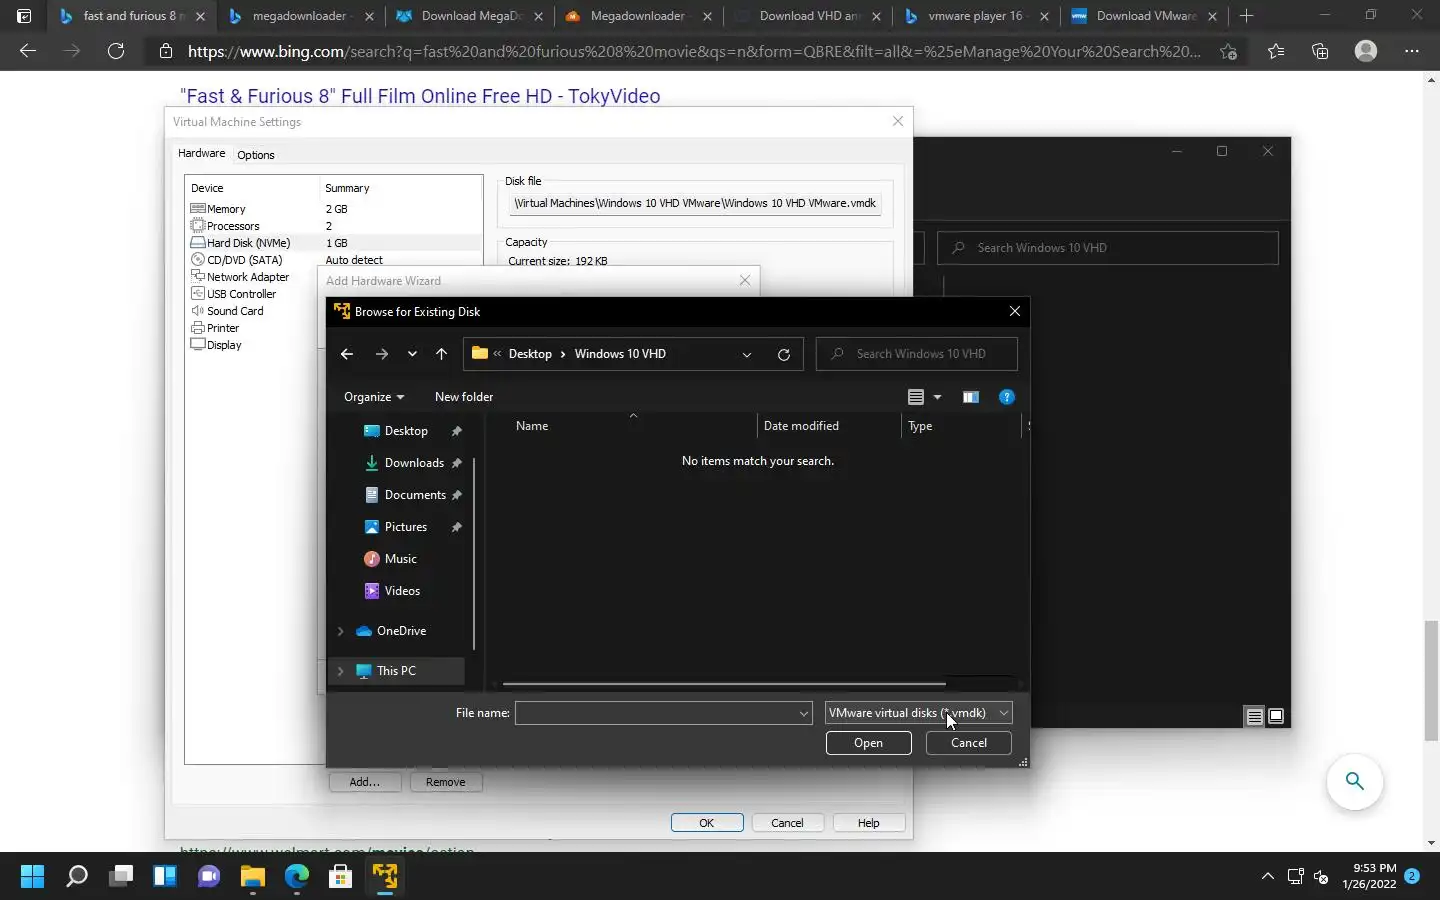Select Downloads in the navigation pane
The image size is (1440, 900).
click(x=414, y=463)
